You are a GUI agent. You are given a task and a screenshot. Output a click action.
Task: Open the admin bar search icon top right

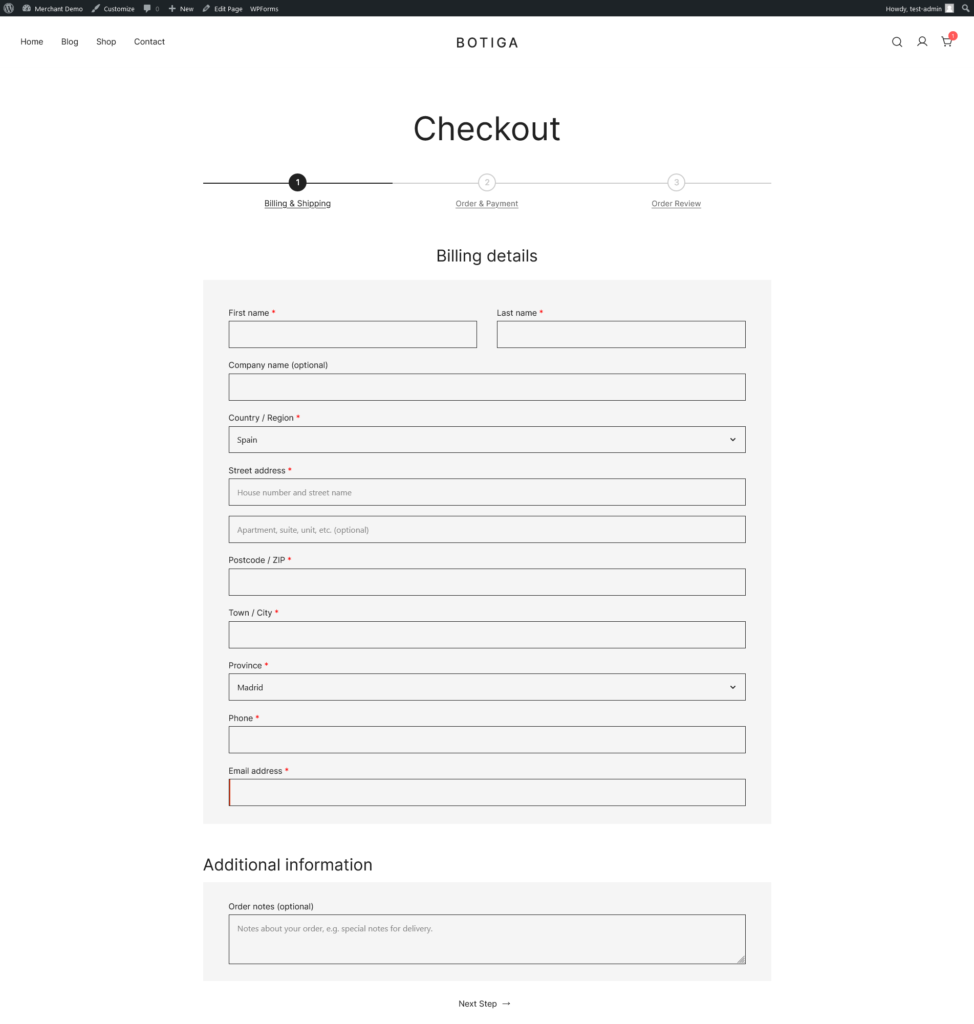click(x=966, y=8)
